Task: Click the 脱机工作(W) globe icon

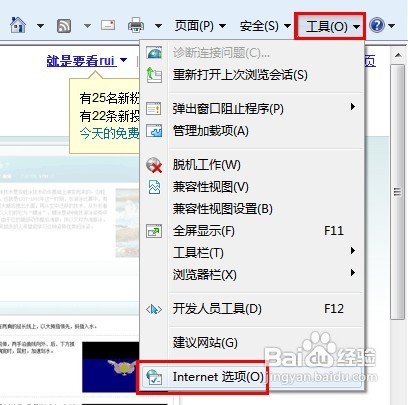Action: [x=154, y=165]
